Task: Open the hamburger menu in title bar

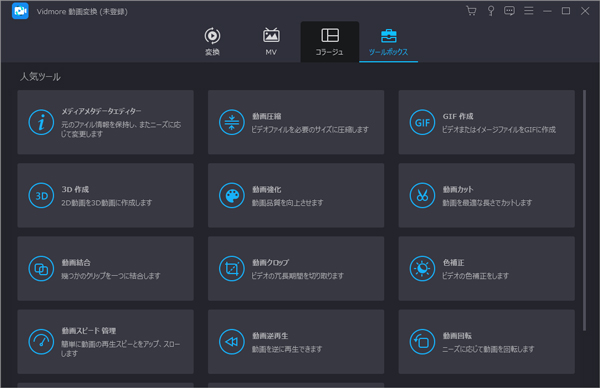Action: tap(528, 11)
